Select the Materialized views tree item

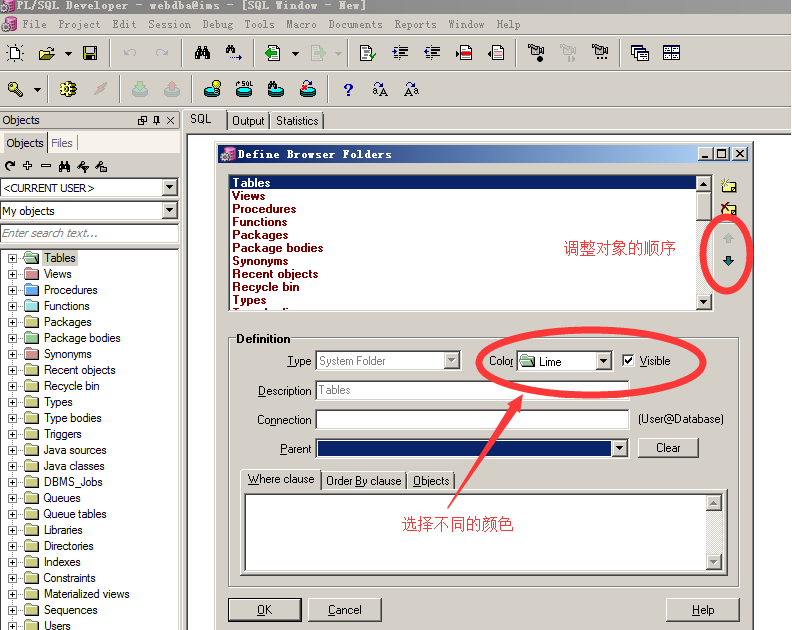coord(86,594)
